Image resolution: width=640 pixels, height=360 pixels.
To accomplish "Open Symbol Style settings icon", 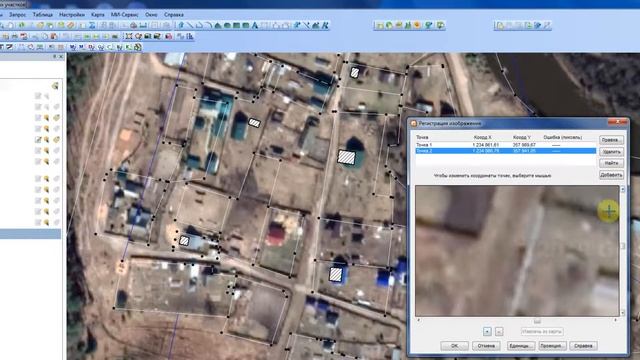I will pos(297,25).
